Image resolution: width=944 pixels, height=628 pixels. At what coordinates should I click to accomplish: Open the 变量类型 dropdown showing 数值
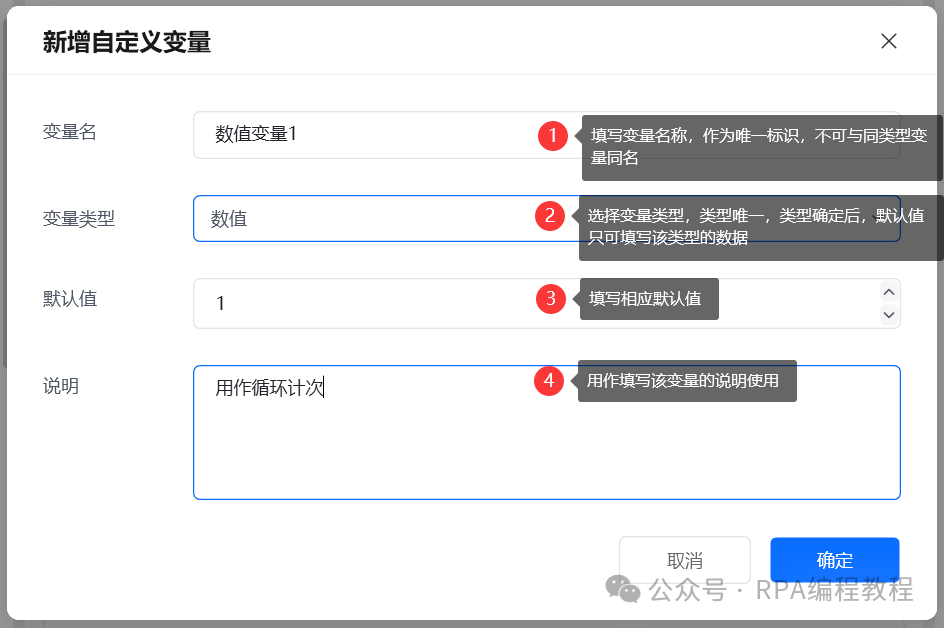547,219
